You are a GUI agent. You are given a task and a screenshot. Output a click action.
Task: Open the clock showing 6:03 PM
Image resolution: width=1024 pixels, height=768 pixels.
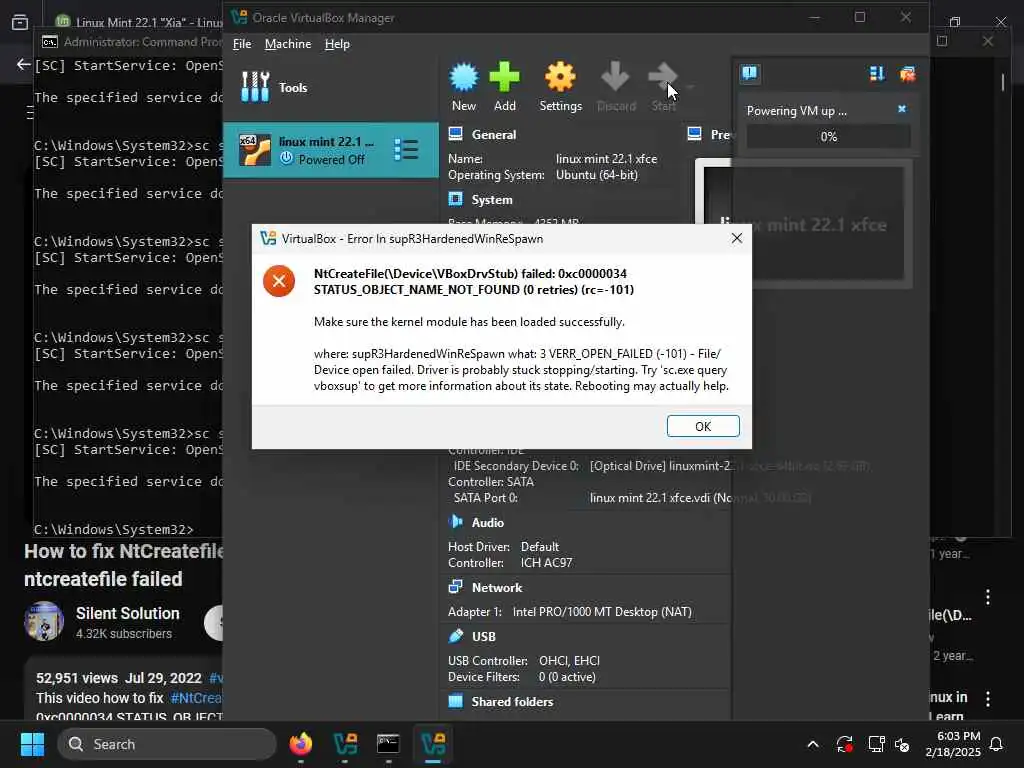click(x=953, y=744)
